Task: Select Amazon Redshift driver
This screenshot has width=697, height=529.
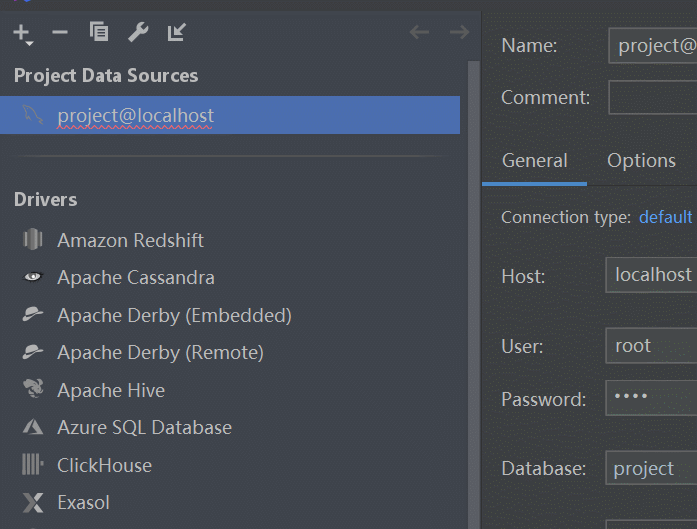Action: click(130, 240)
